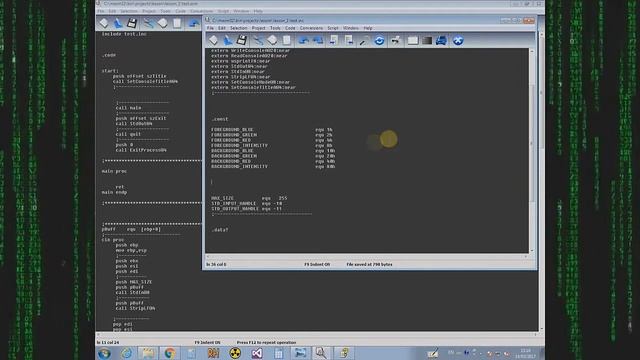Viewport: 640px width, 360px height.
Task: Click 'ln 11 col 24' in back window status bar
Action: pos(108,342)
